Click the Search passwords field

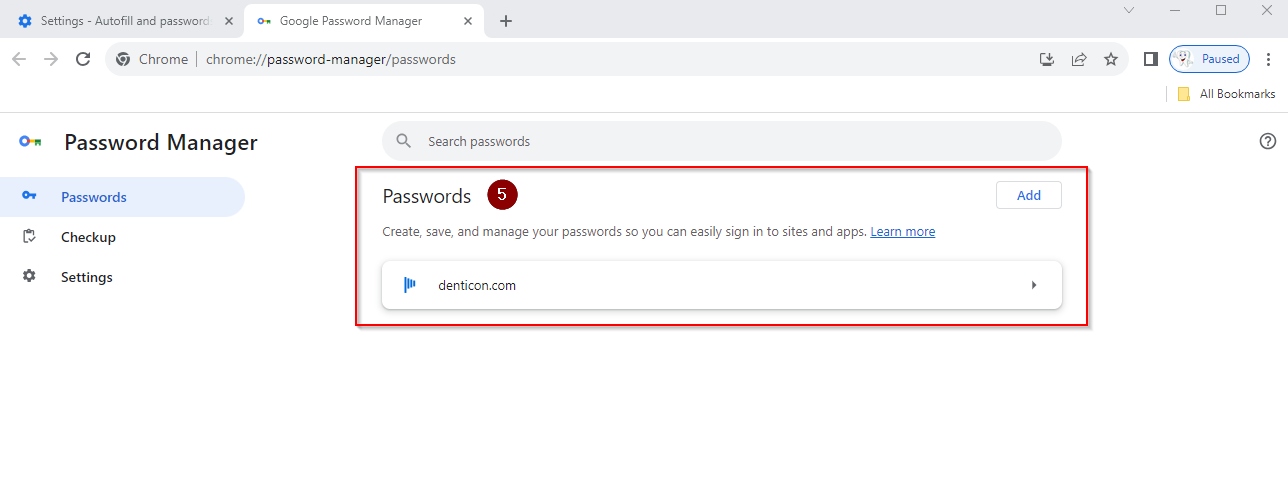point(720,141)
